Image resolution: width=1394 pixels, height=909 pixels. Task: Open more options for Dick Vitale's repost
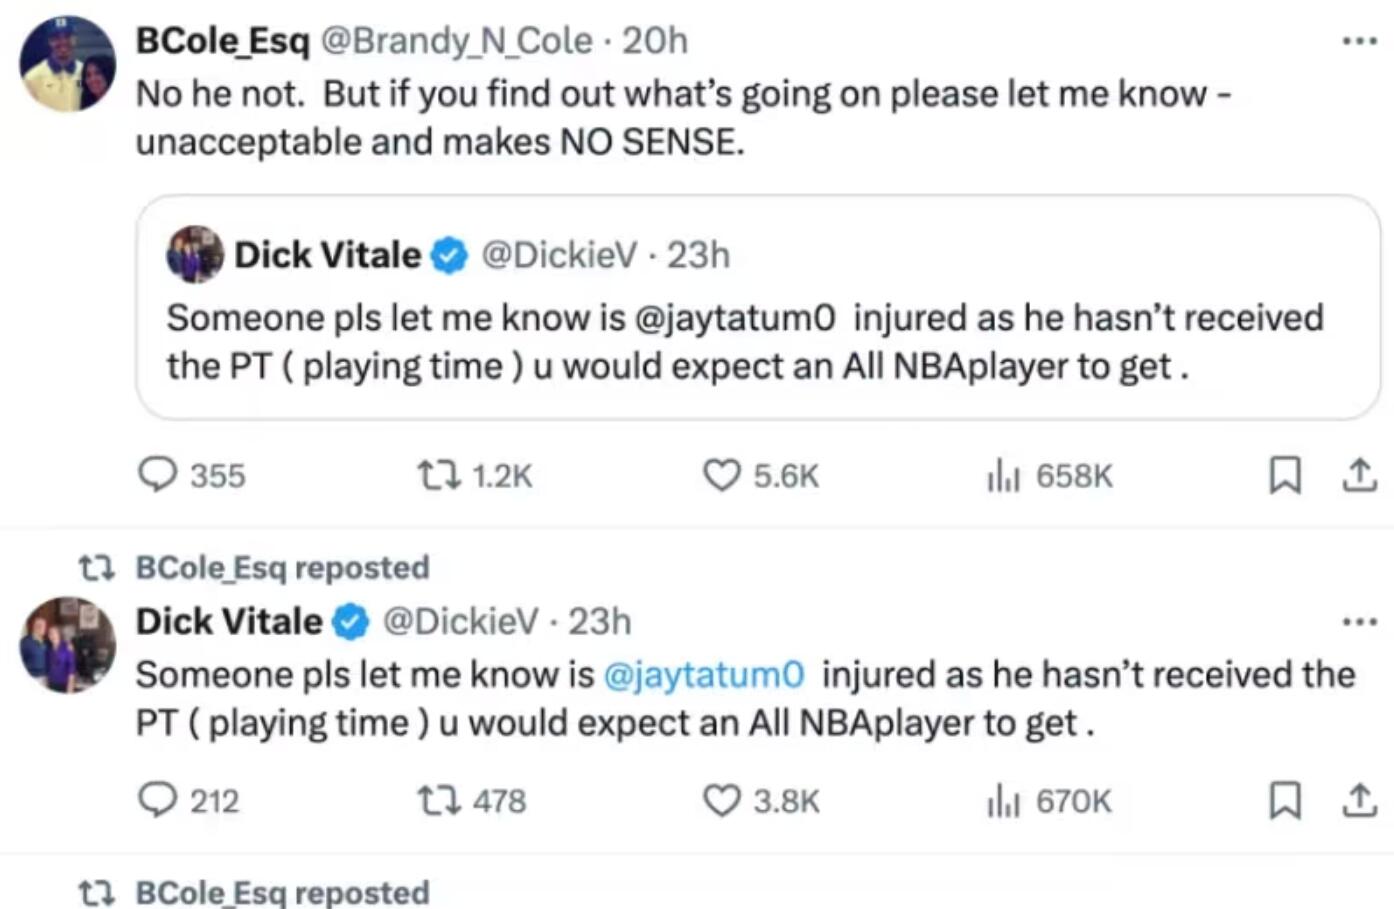pos(1359,622)
